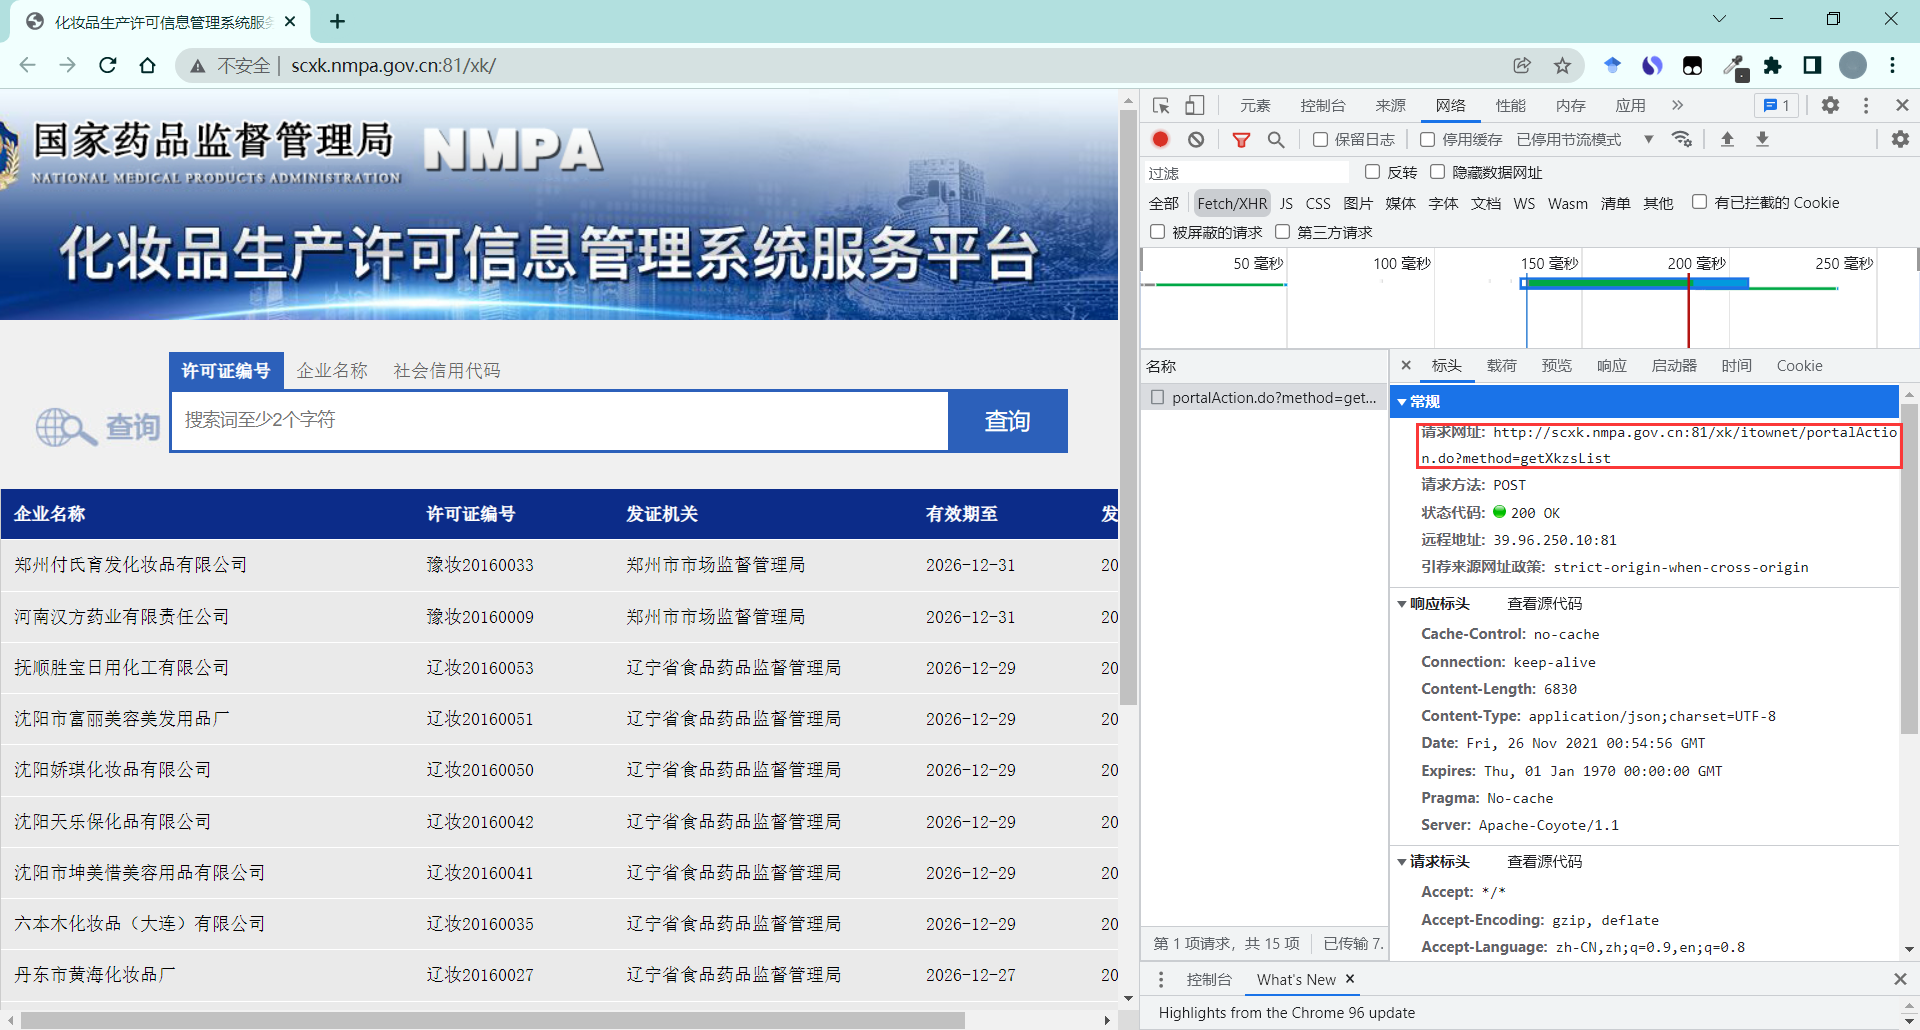
Task: Reload the current page
Action: coord(108,65)
